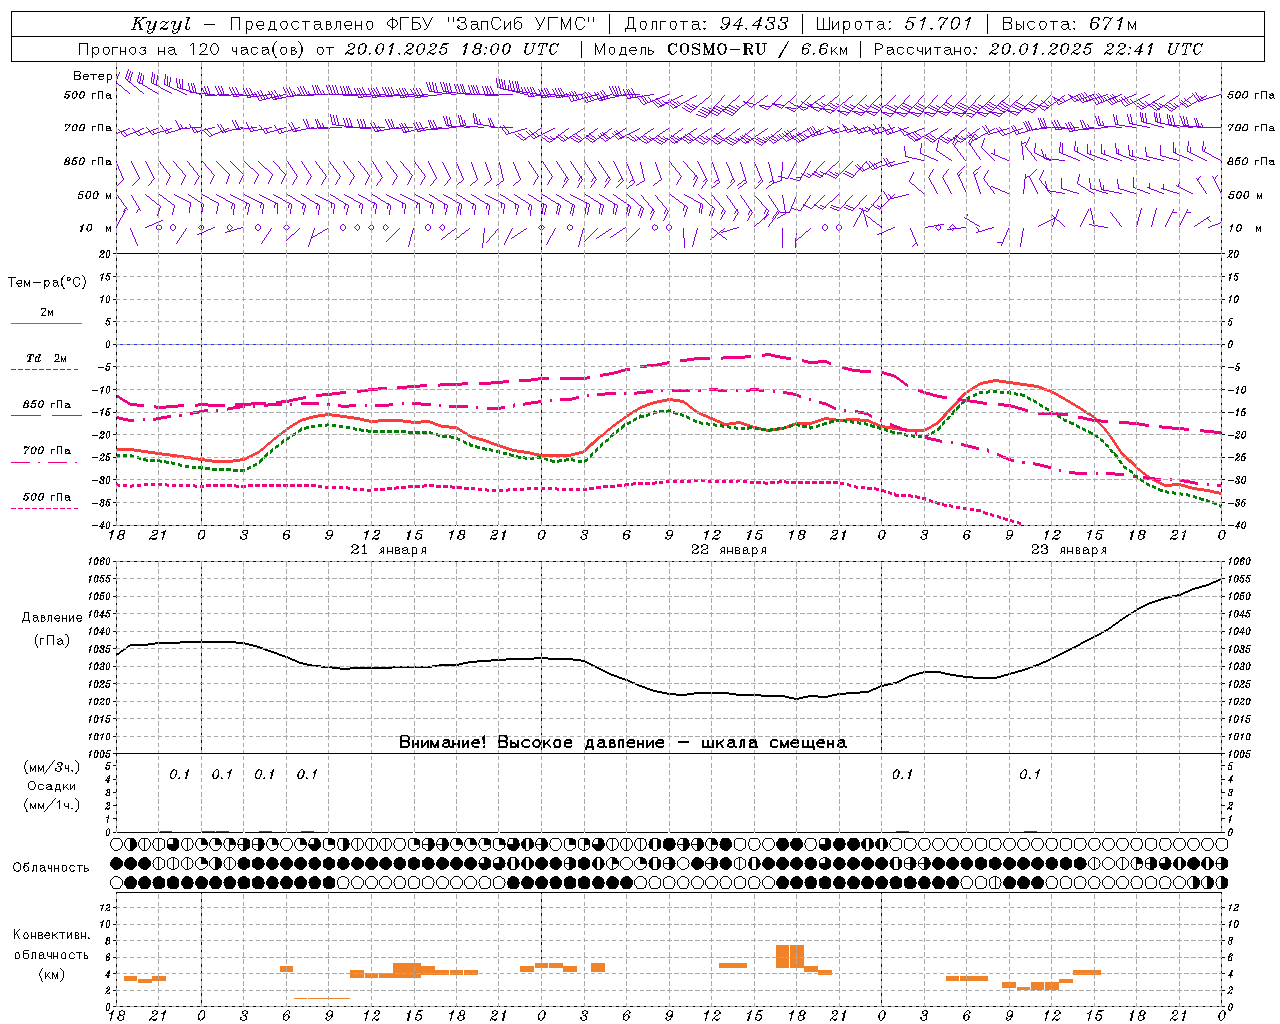The height and width of the screenshot is (1024, 1280).
Task: Click the "Широта: 51.701" latitude value
Action: (894, 24)
